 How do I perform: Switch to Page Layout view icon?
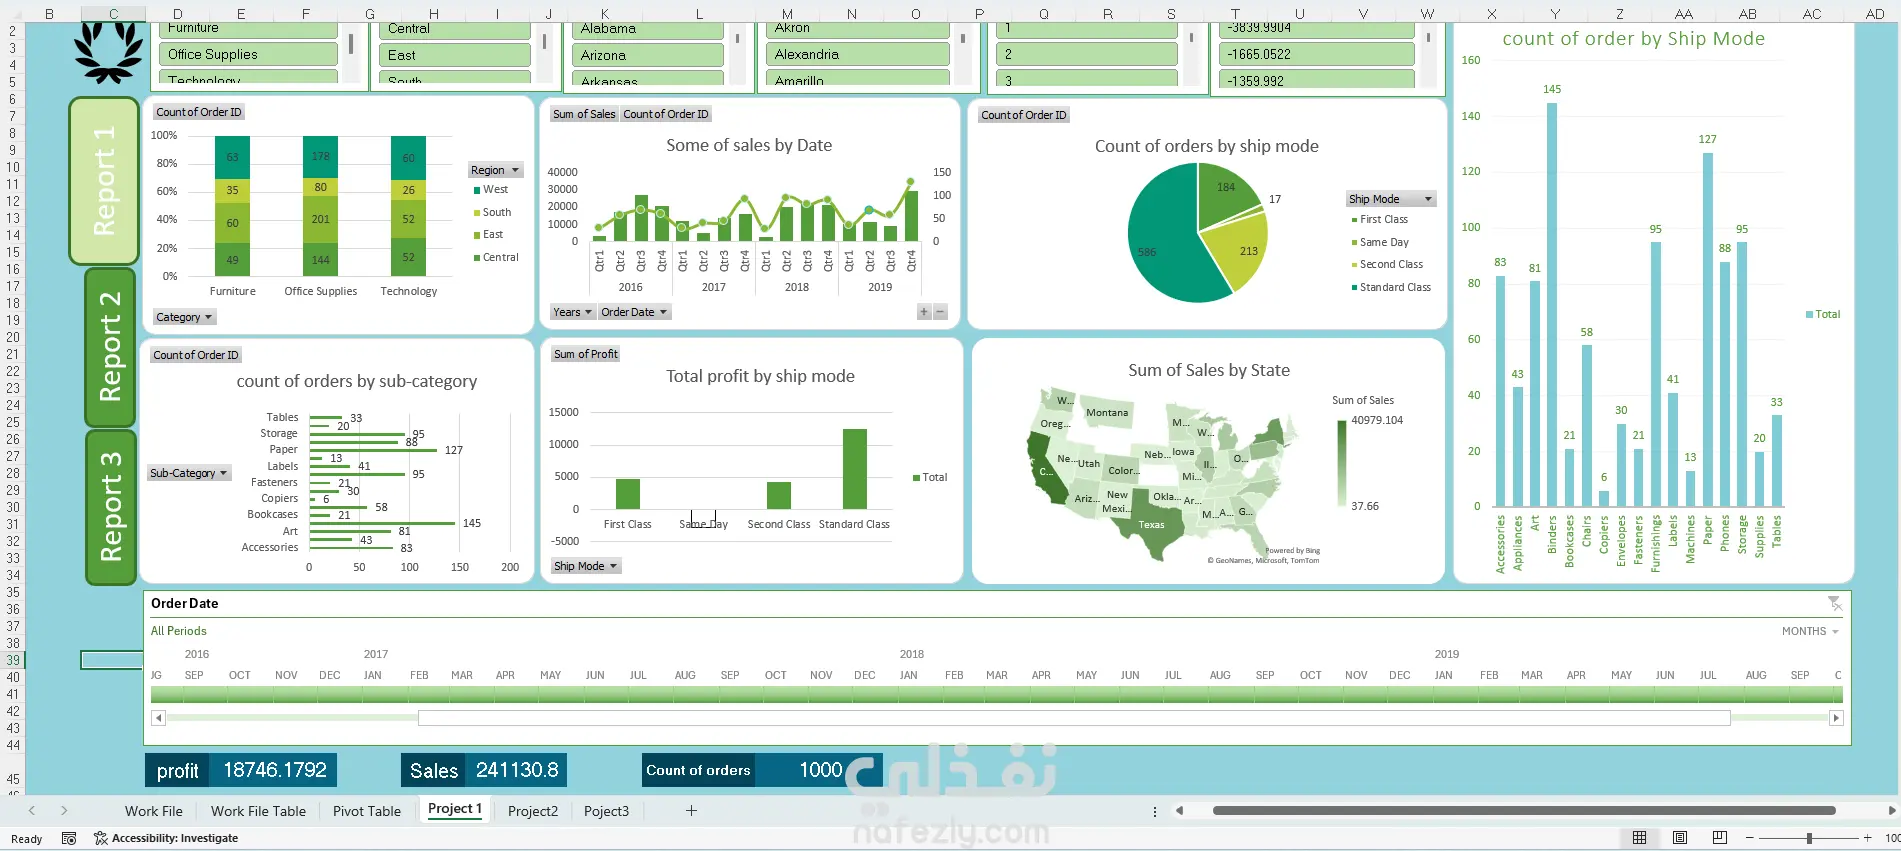1680,838
